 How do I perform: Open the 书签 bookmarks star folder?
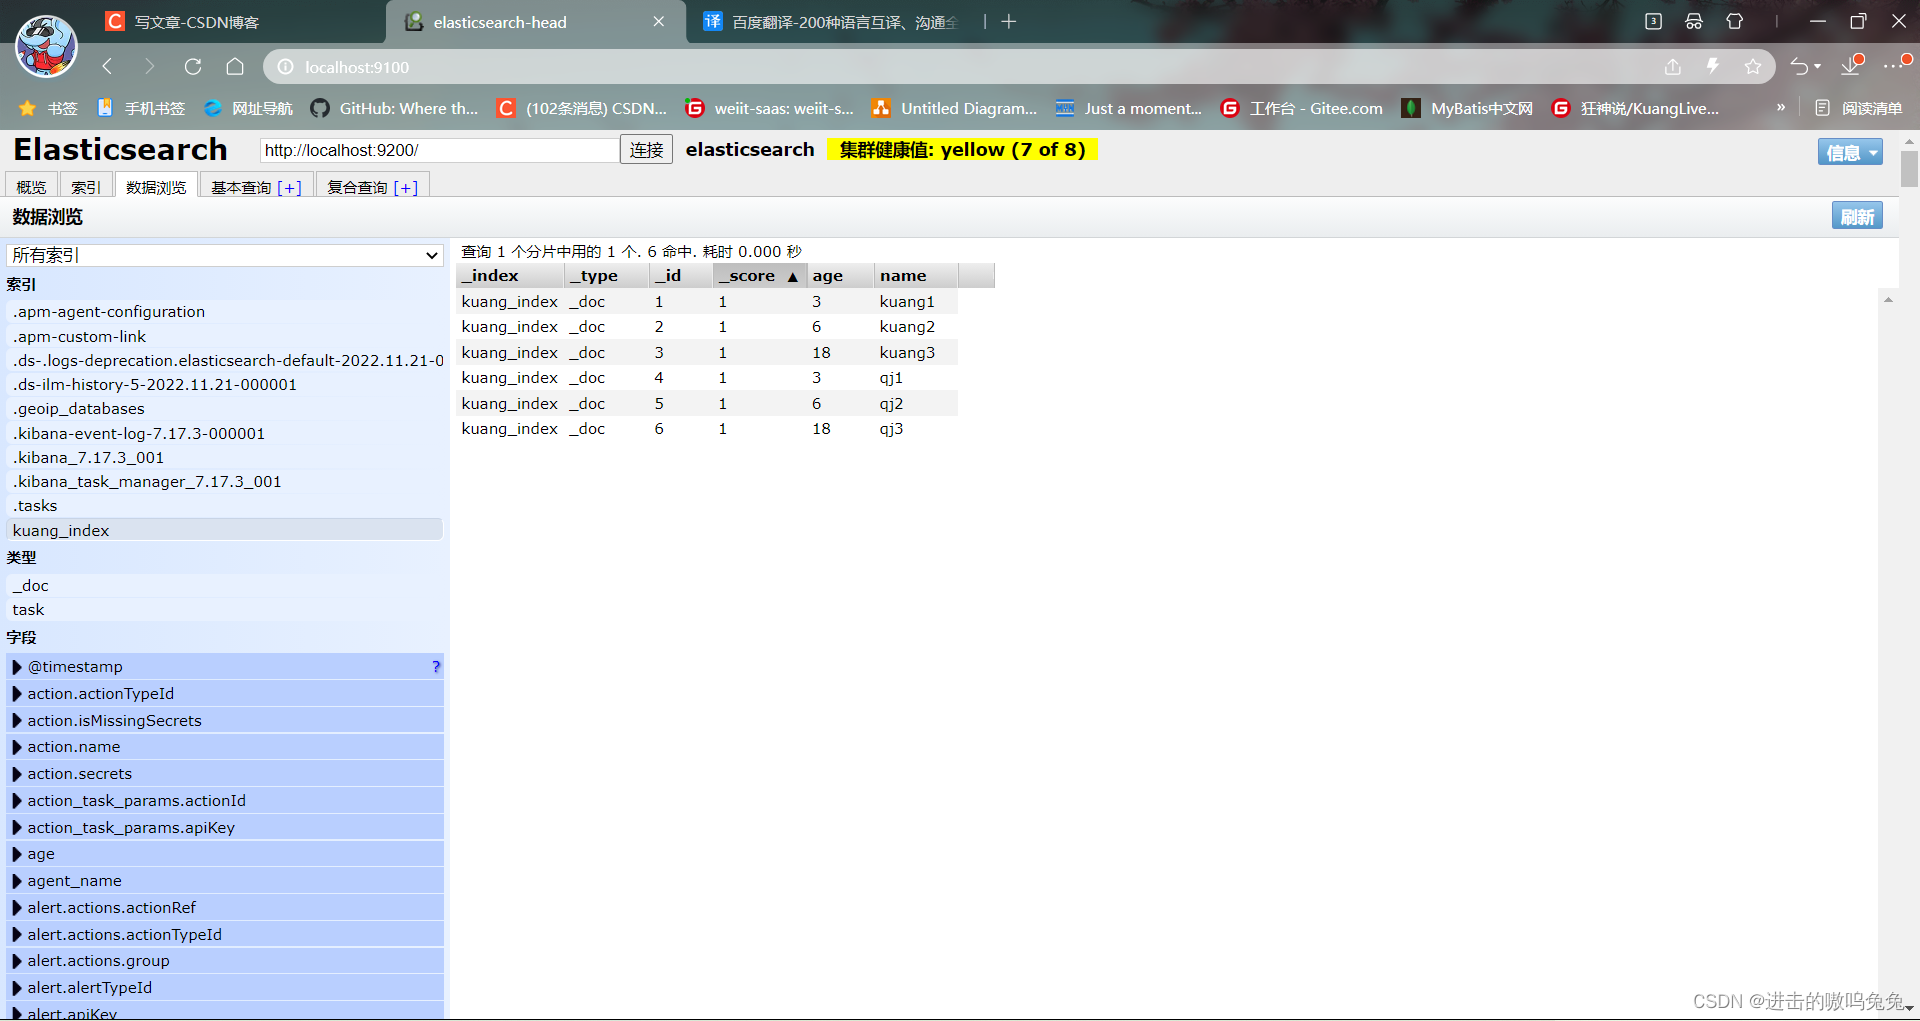pyautogui.click(x=48, y=108)
